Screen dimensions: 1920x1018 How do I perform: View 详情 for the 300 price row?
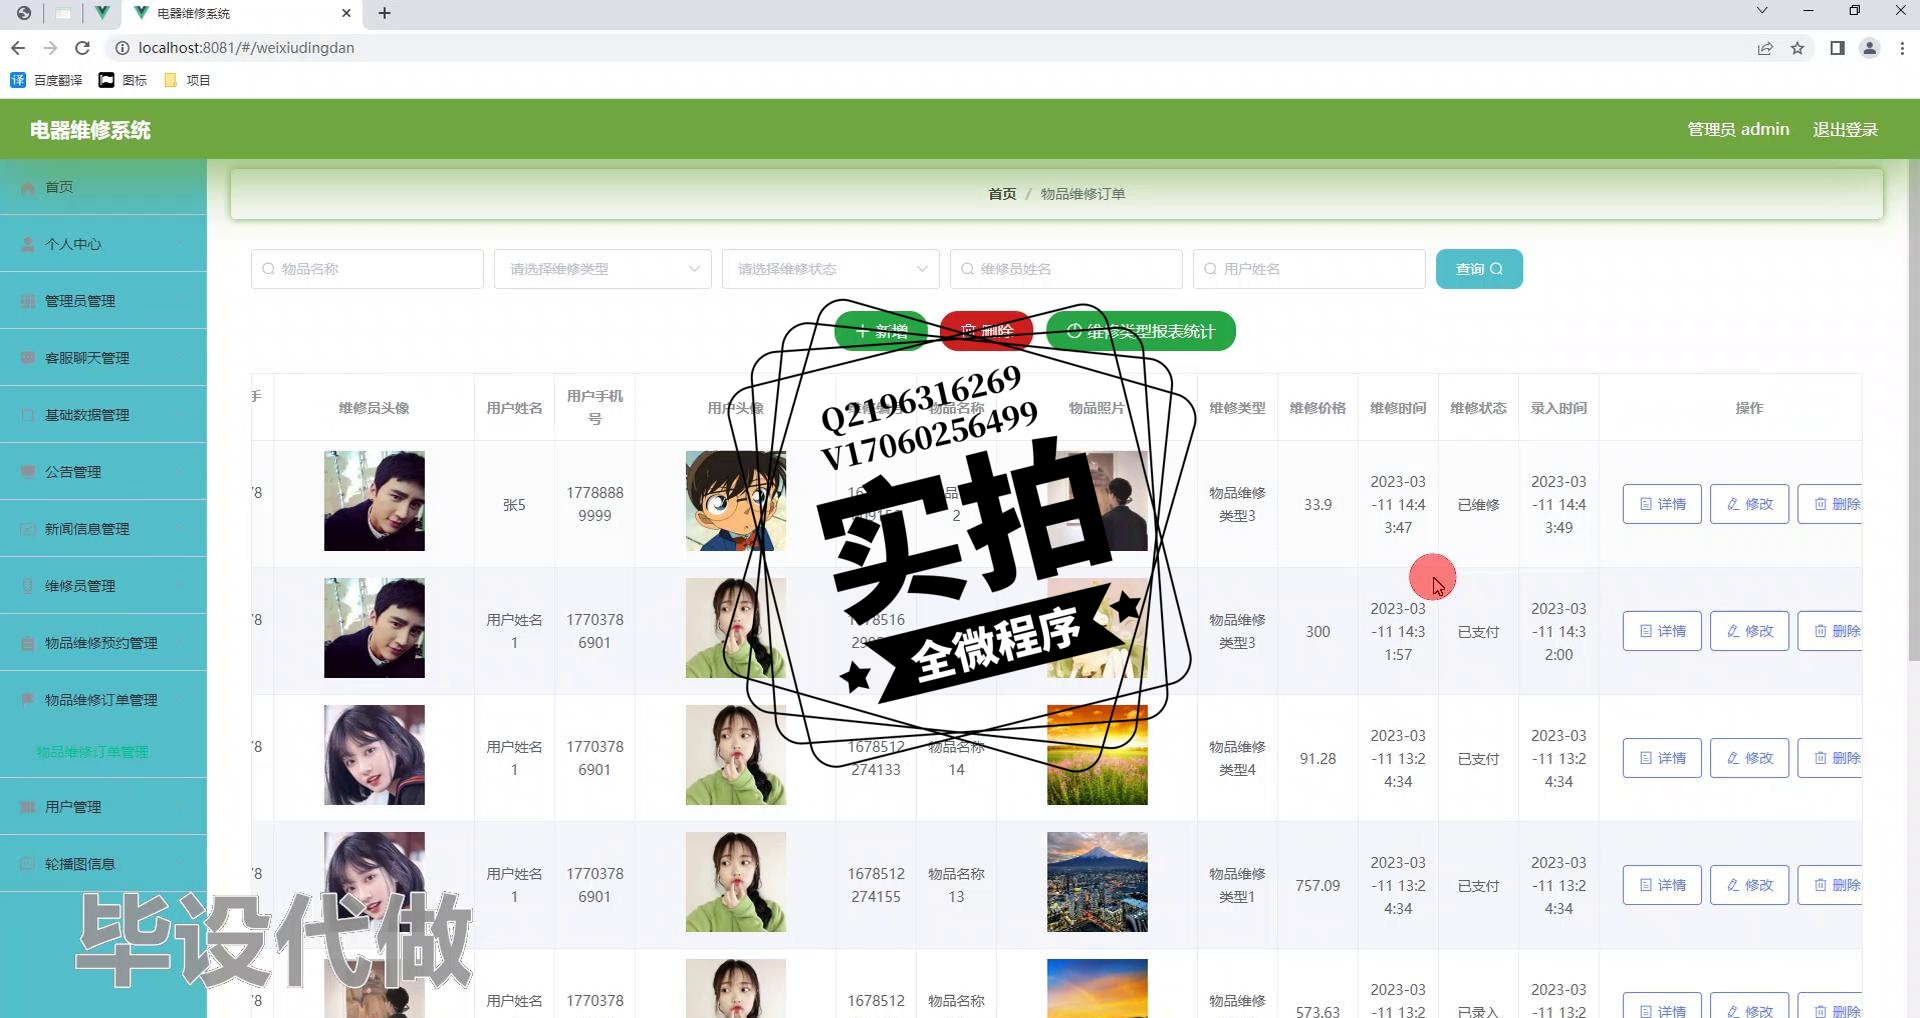pyautogui.click(x=1662, y=631)
